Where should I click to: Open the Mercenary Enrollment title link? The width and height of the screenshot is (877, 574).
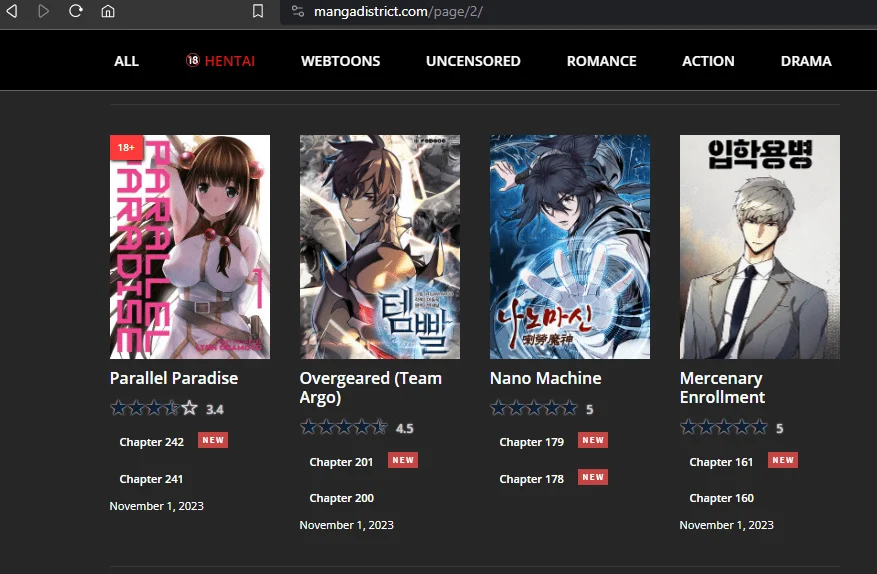(722, 388)
